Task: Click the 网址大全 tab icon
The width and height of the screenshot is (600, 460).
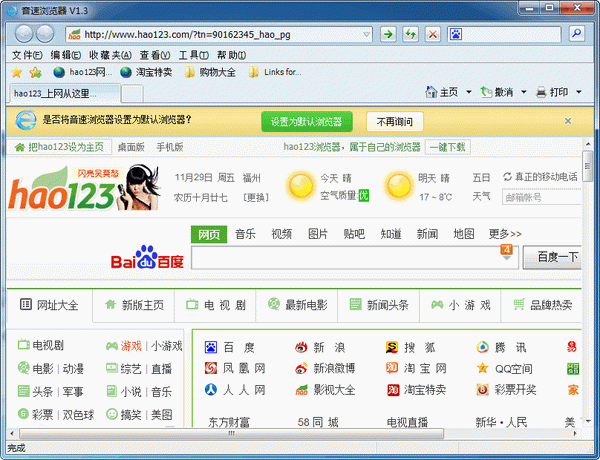Action: pyautogui.click(x=26, y=305)
